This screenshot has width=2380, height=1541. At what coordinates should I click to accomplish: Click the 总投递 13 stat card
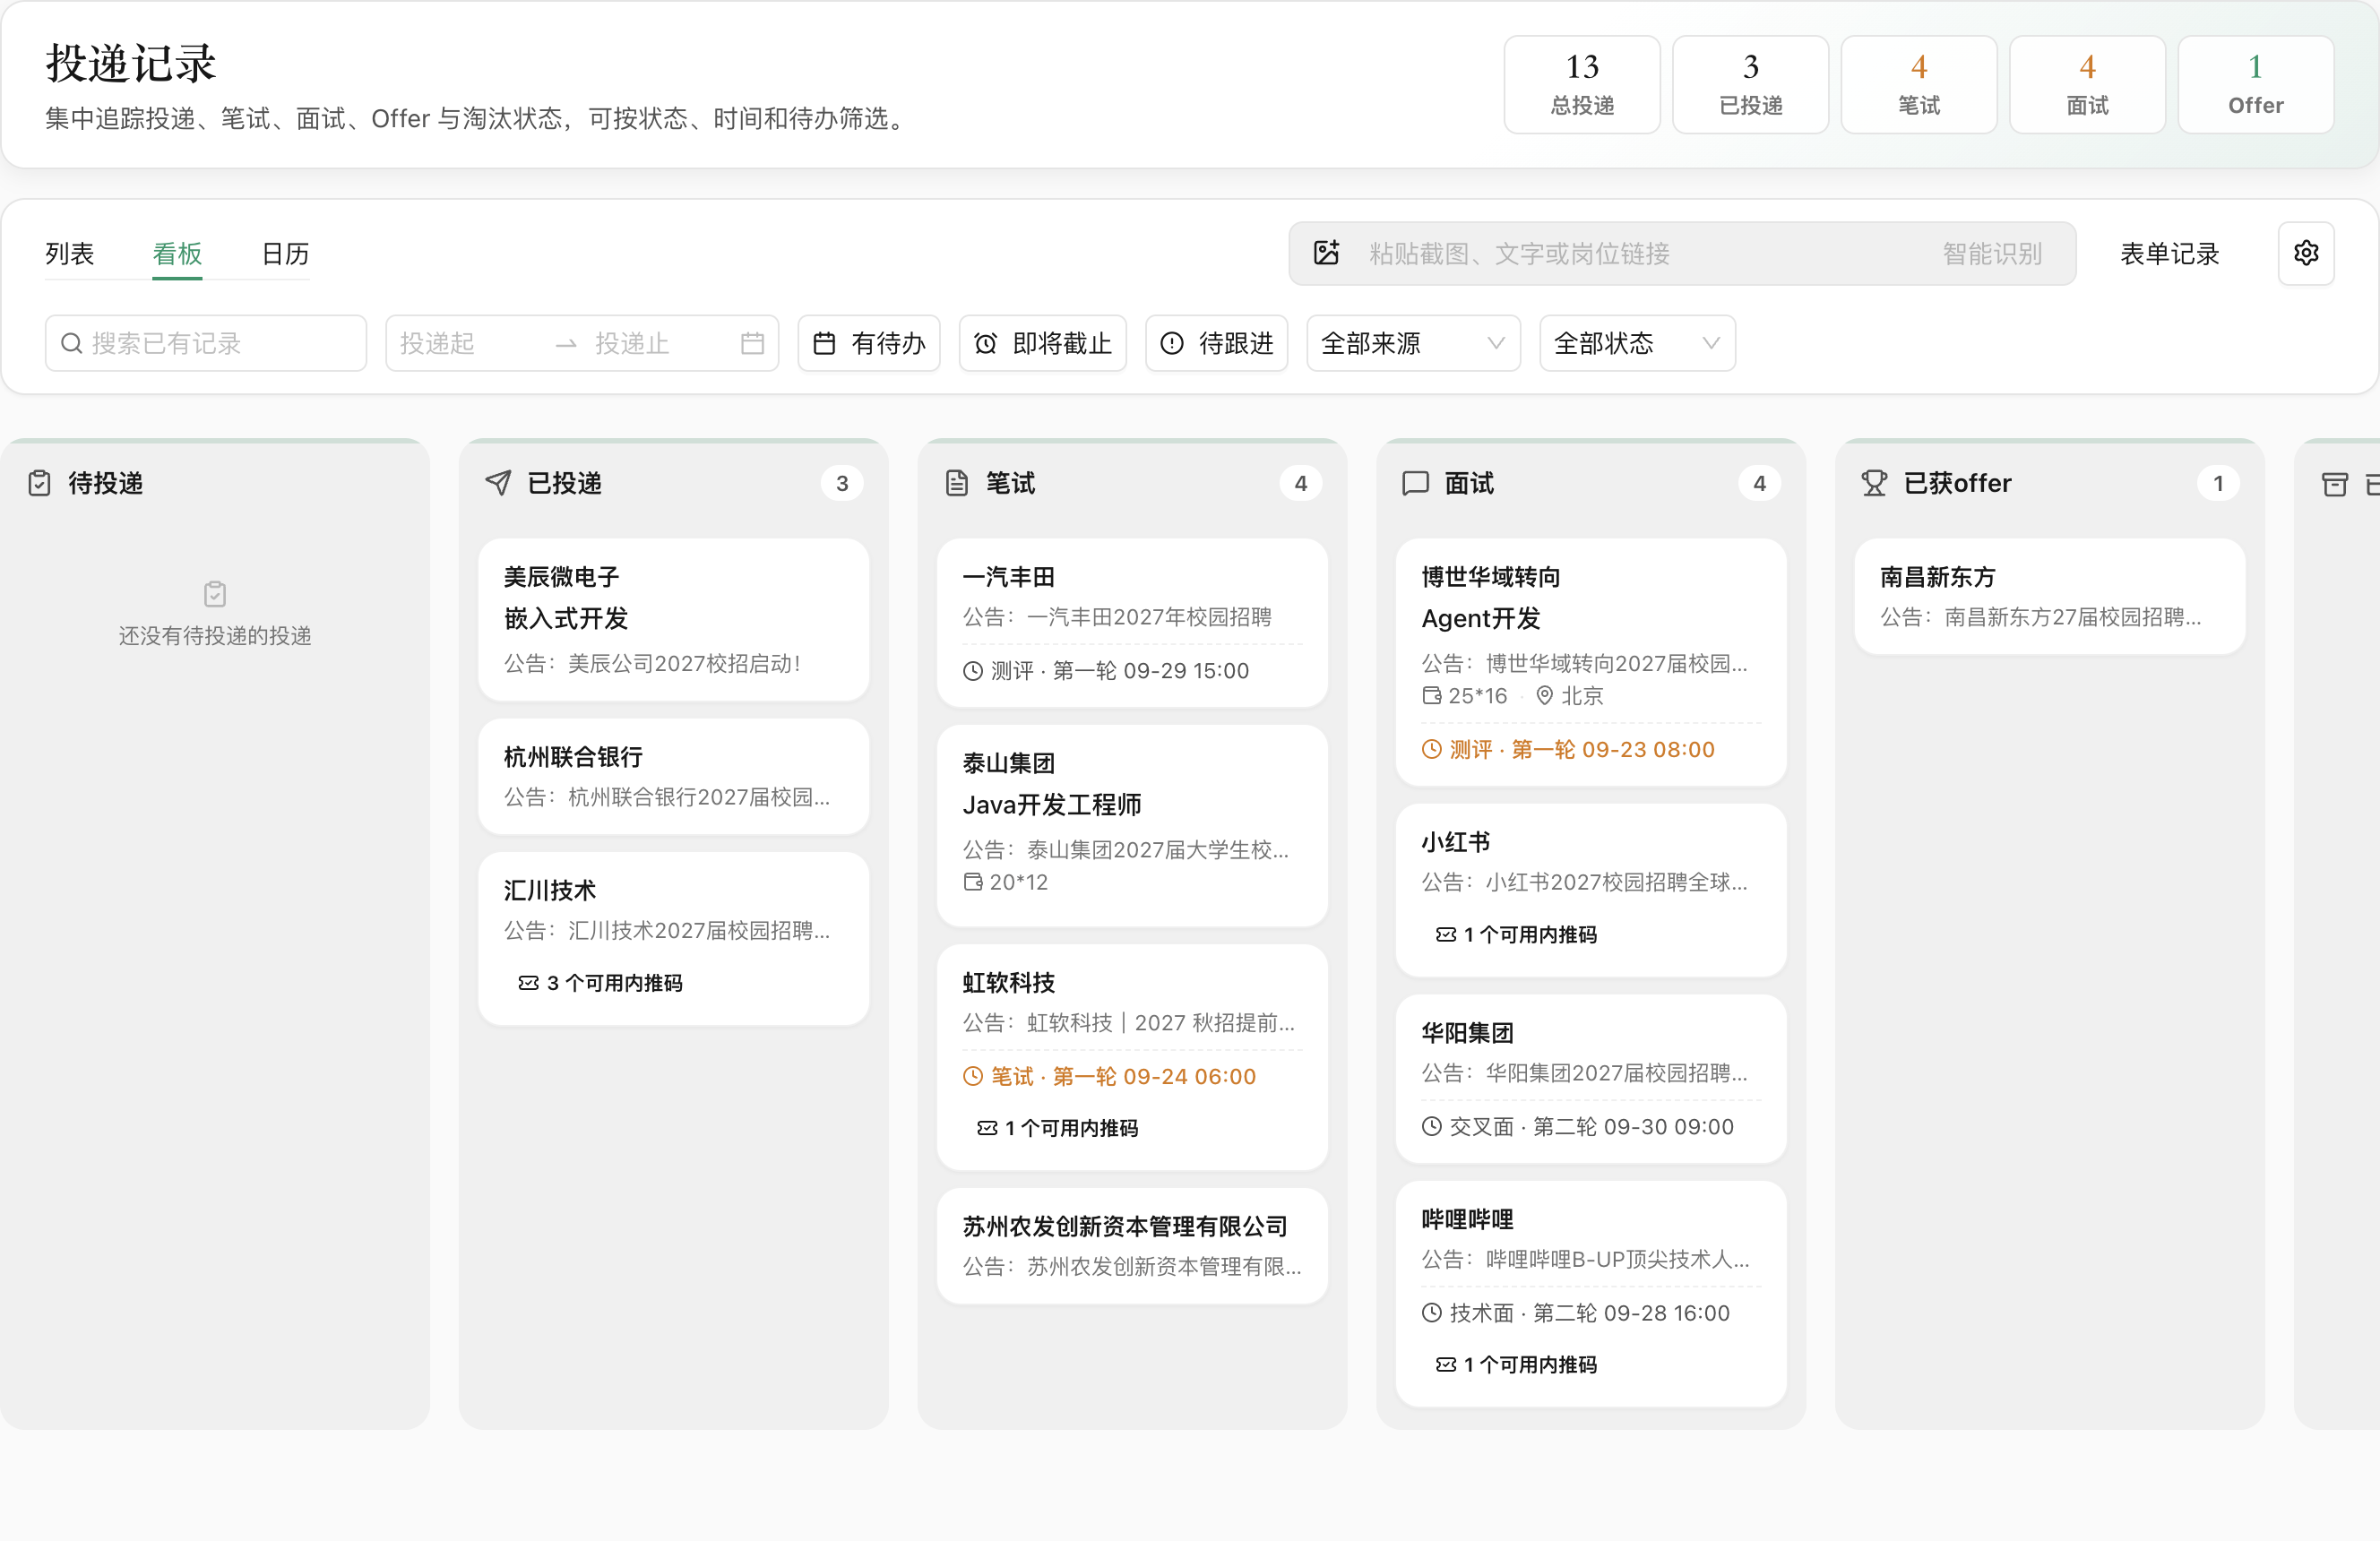click(x=1582, y=84)
